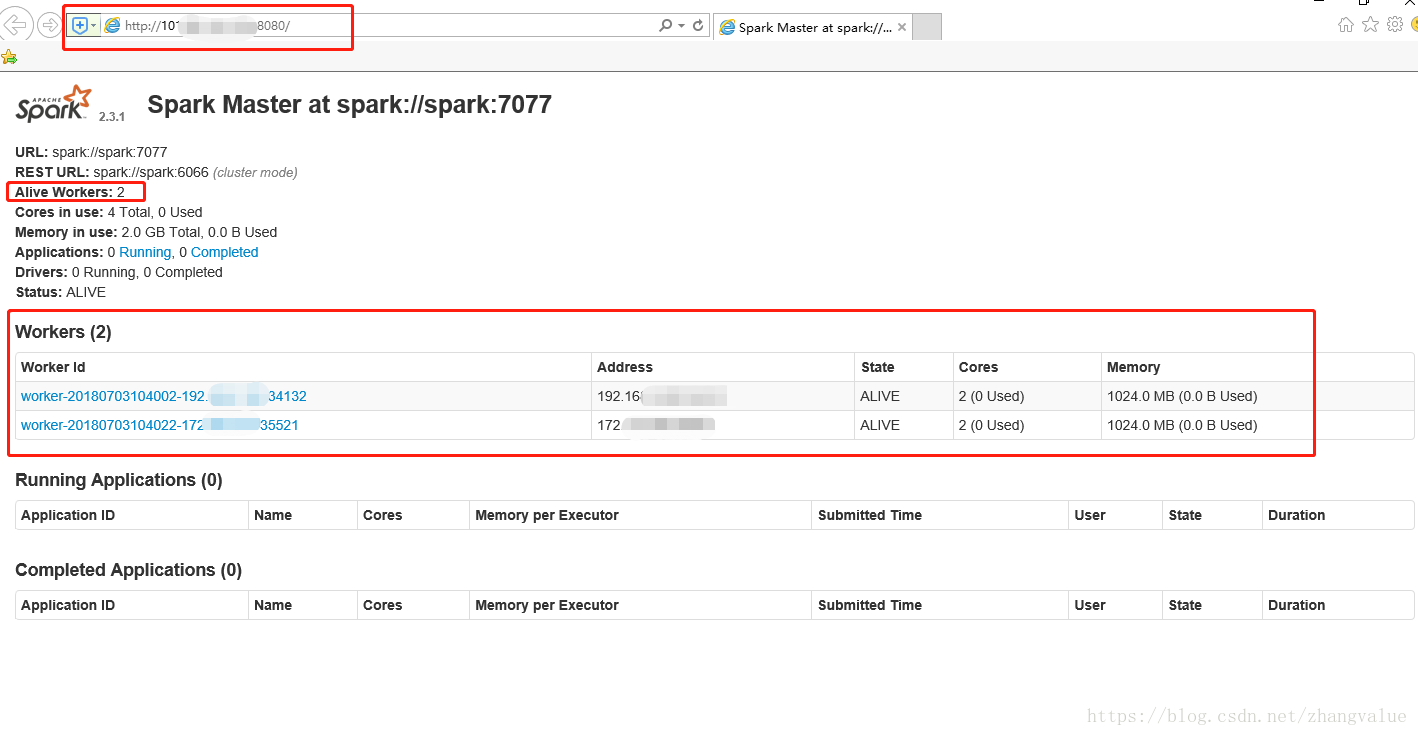Click 'Cores in use: 4 Total, 0 Used'
1418x736 pixels.
click(x=109, y=212)
